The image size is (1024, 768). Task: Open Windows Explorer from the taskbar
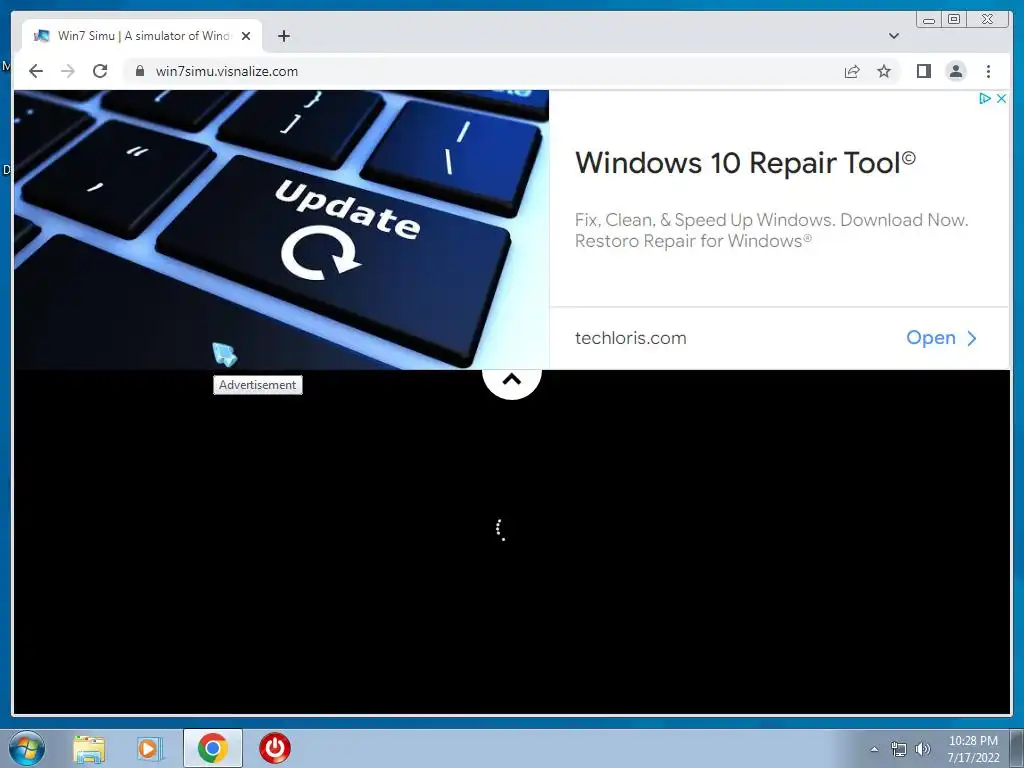[89, 748]
